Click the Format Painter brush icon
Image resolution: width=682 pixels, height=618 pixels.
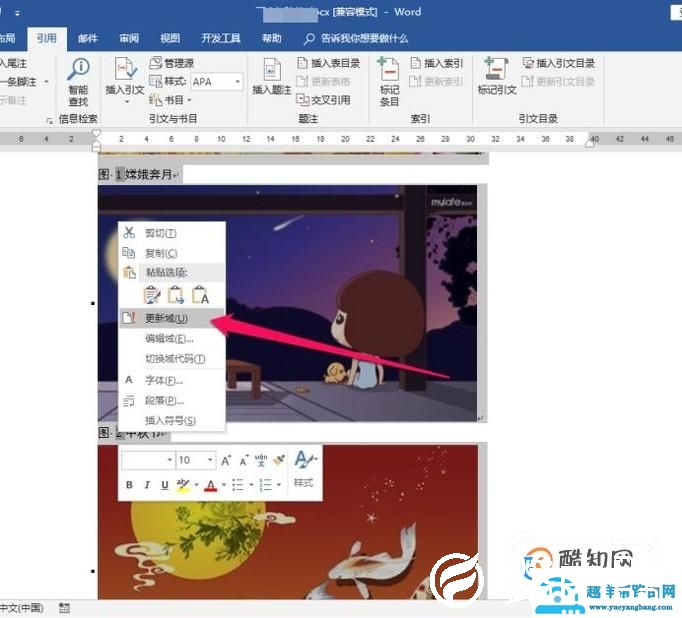coord(279,460)
